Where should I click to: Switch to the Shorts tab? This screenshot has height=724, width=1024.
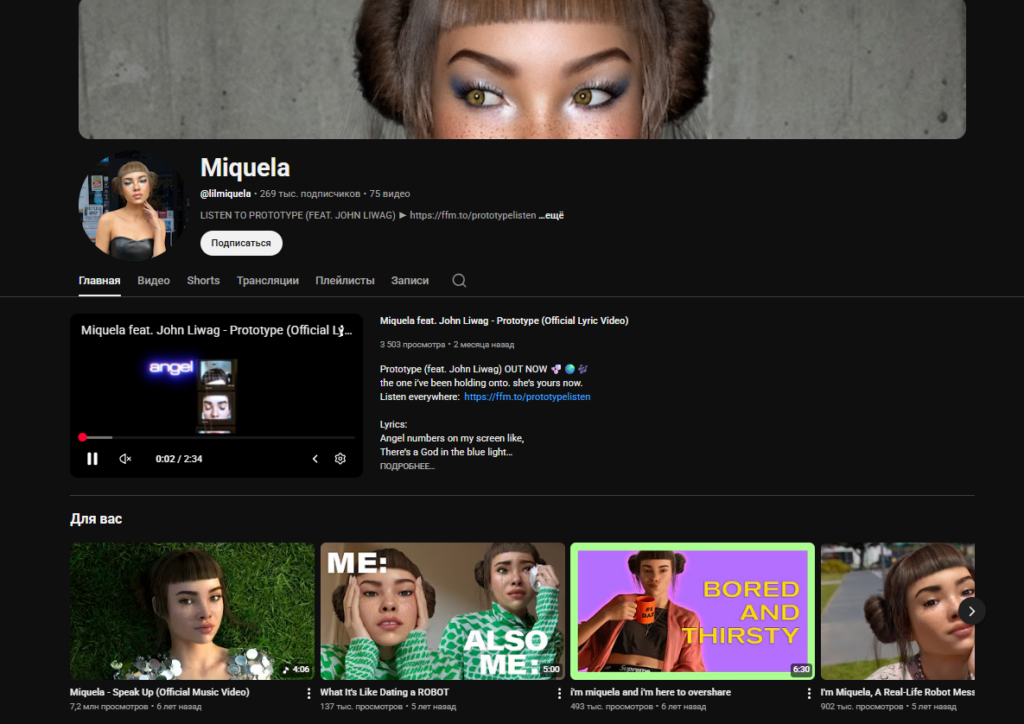pyautogui.click(x=203, y=281)
